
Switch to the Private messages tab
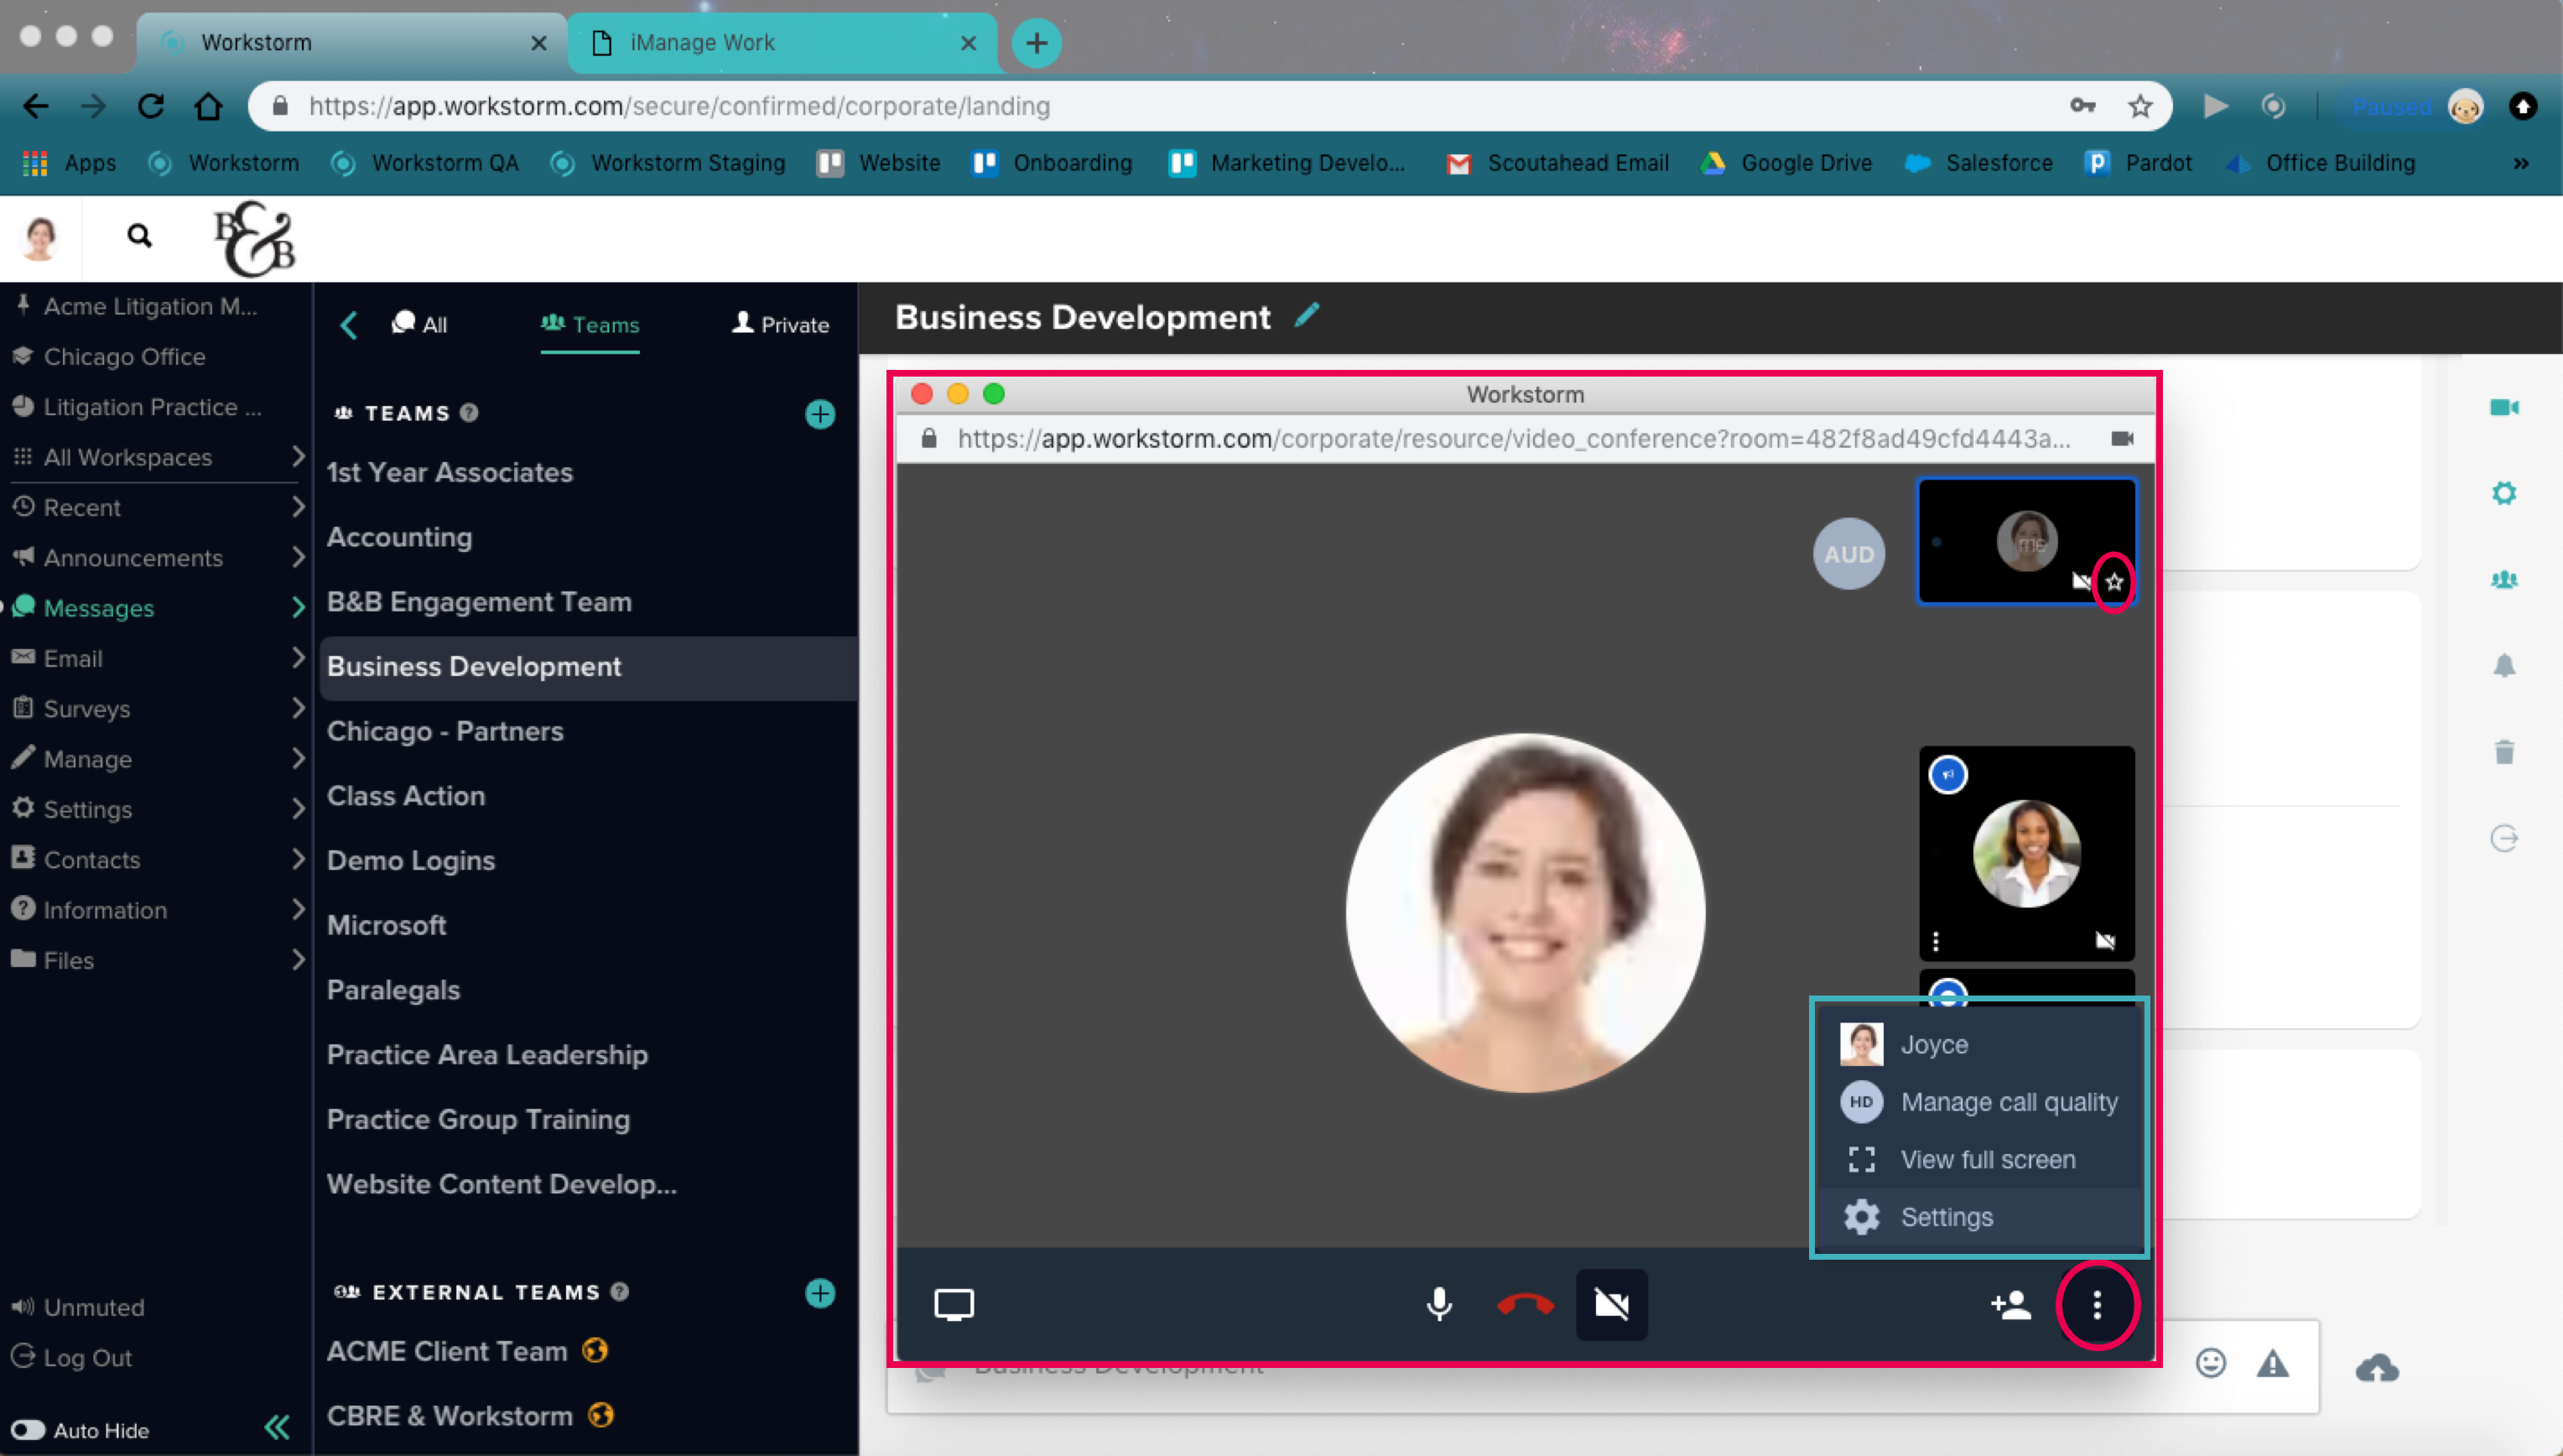(780, 324)
